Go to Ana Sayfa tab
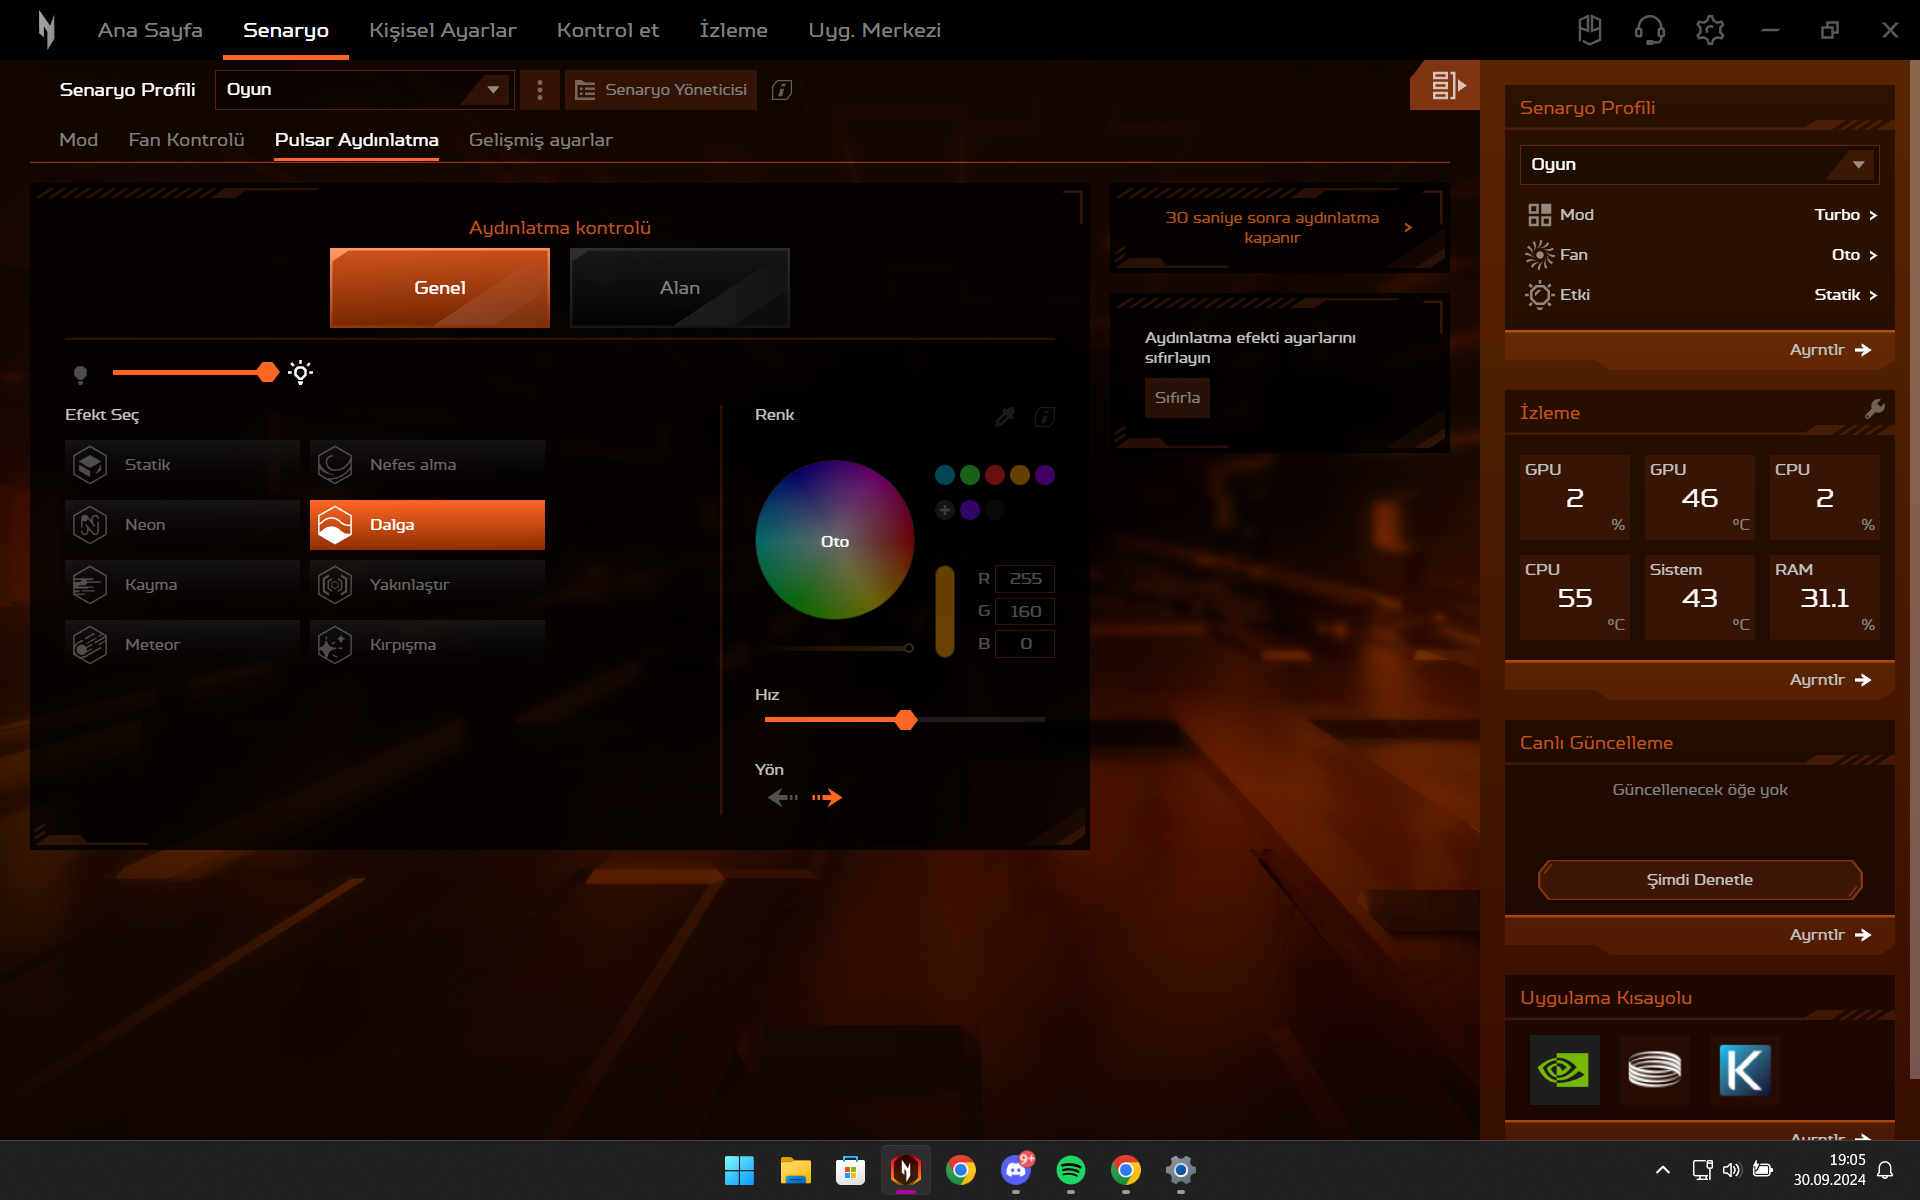Image resolution: width=1920 pixels, height=1200 pixels. point(150,30)
